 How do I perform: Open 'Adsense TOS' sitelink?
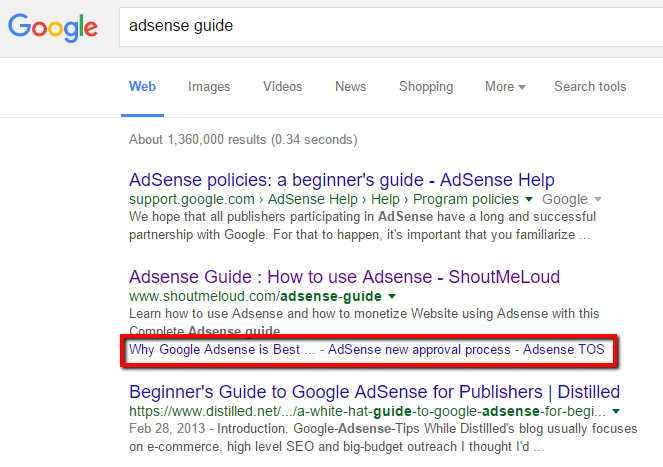coord(564,349)
